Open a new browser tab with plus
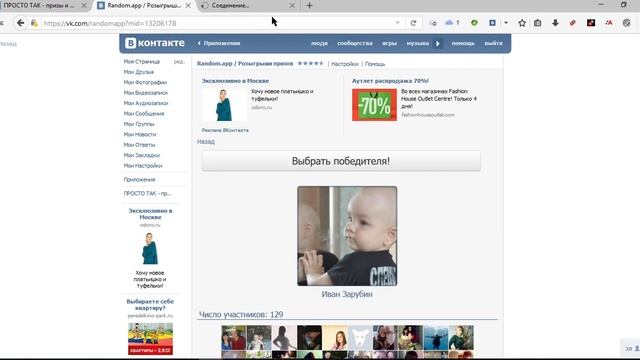640x360 pixels. point(309,5)
